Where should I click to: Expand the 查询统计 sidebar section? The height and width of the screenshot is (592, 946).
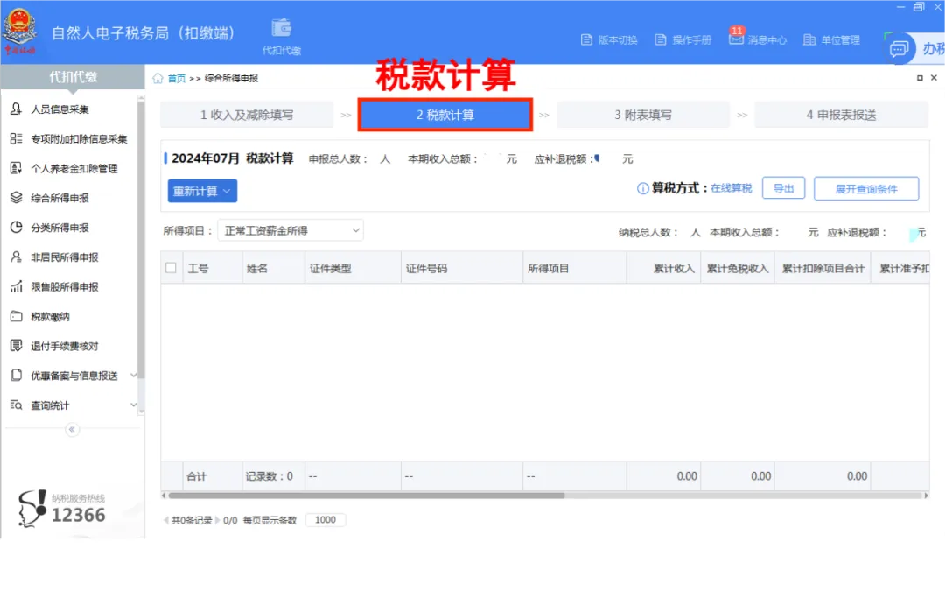click(x=72, y=406)
